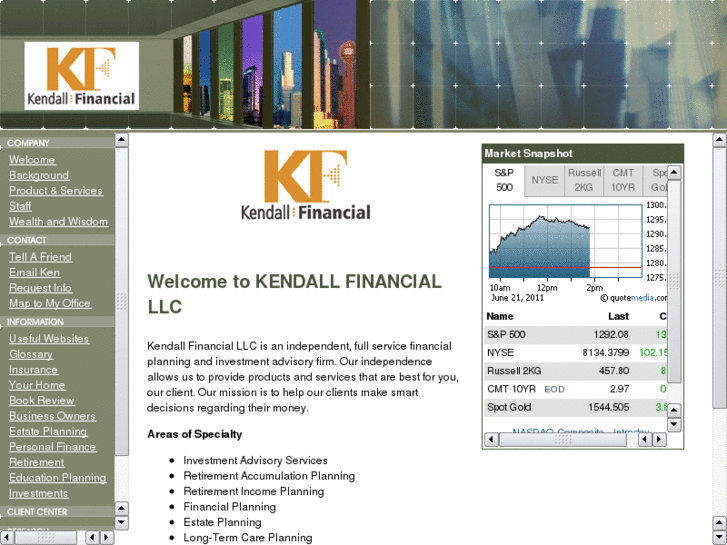Open Personal Finance link
The image size is (727, 545).
(52, 447)
